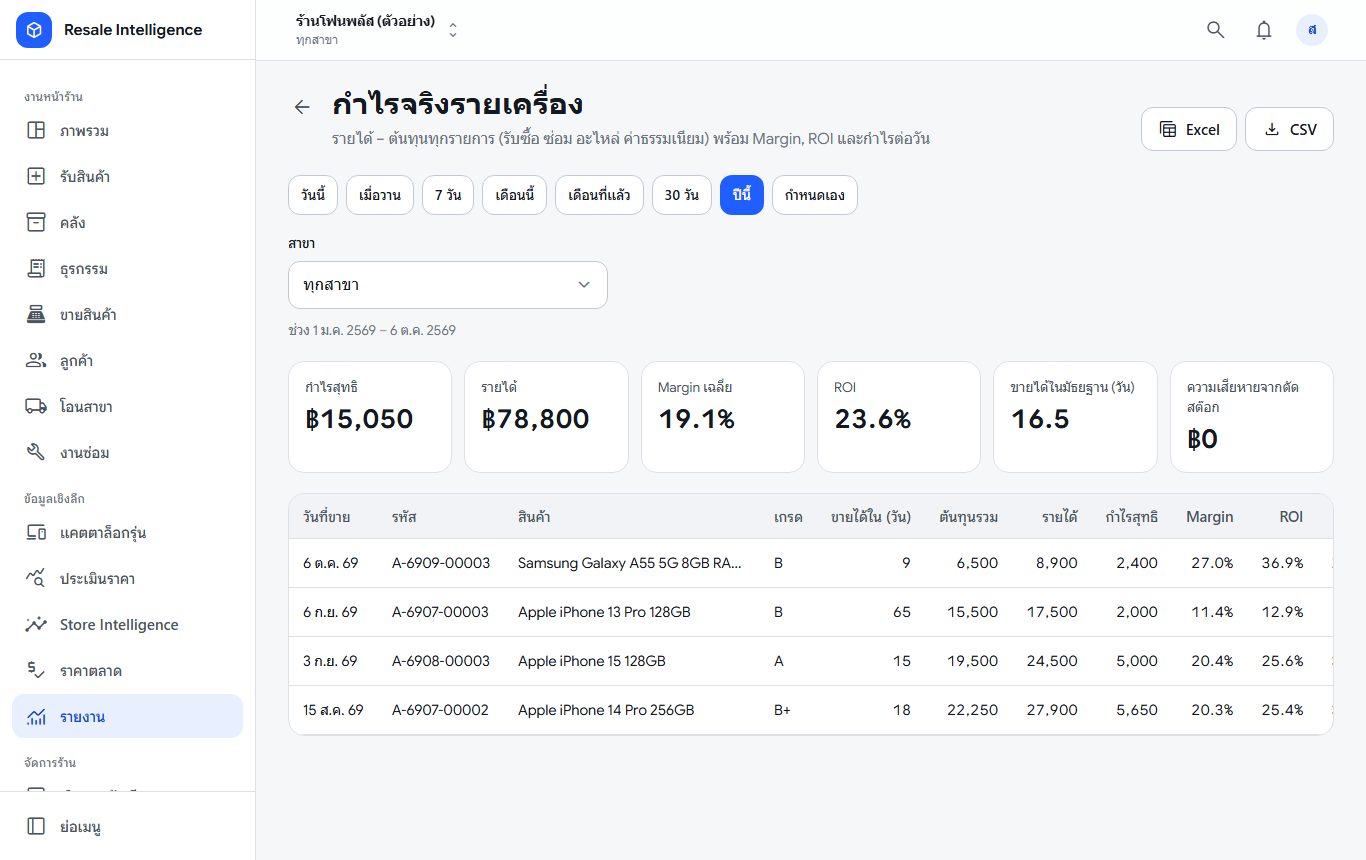Image resolution: width=1366 pixels, height=860 pixels.
Task: Click the รายงาน bar chart icon
Action: (x=36, y=717)
